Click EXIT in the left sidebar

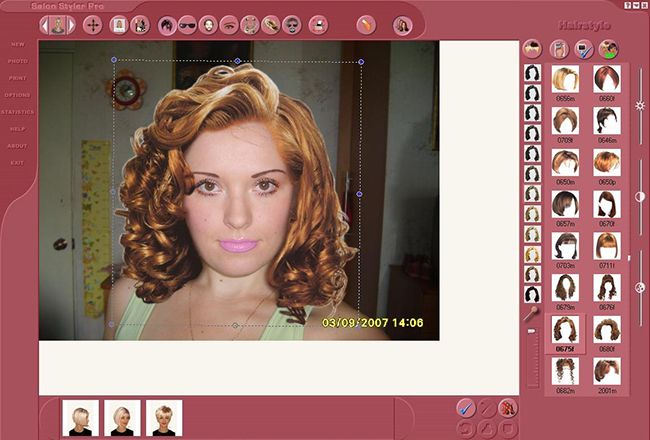click(x=18, y=162)
